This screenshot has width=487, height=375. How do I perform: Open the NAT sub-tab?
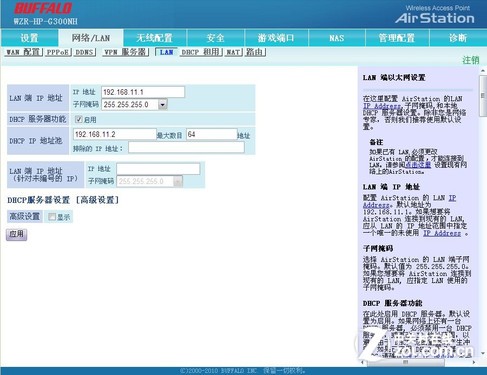(x=233, y=52)
